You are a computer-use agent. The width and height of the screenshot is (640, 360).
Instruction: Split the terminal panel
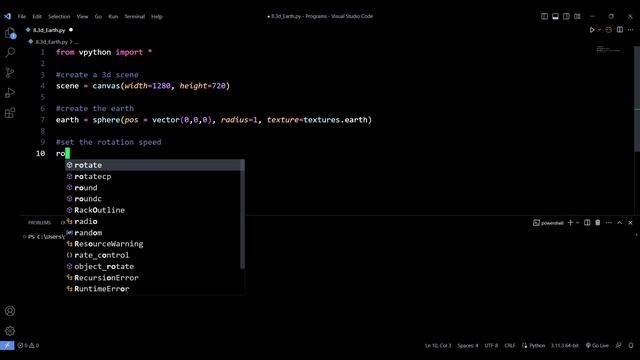[x=587, y=222]
